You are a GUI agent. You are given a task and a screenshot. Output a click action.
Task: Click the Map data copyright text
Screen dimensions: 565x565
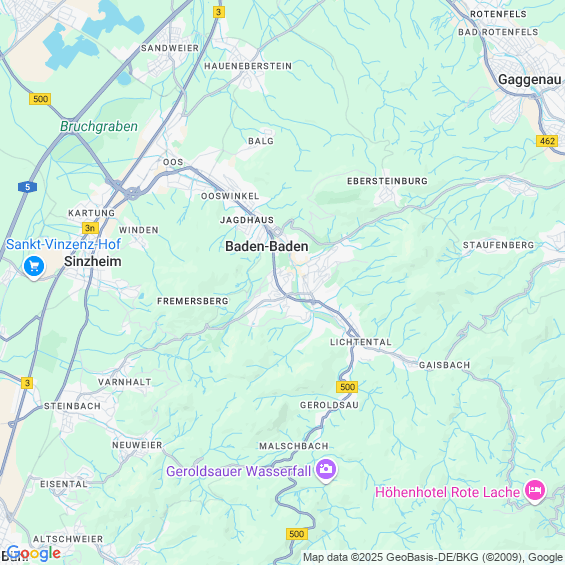433,557
